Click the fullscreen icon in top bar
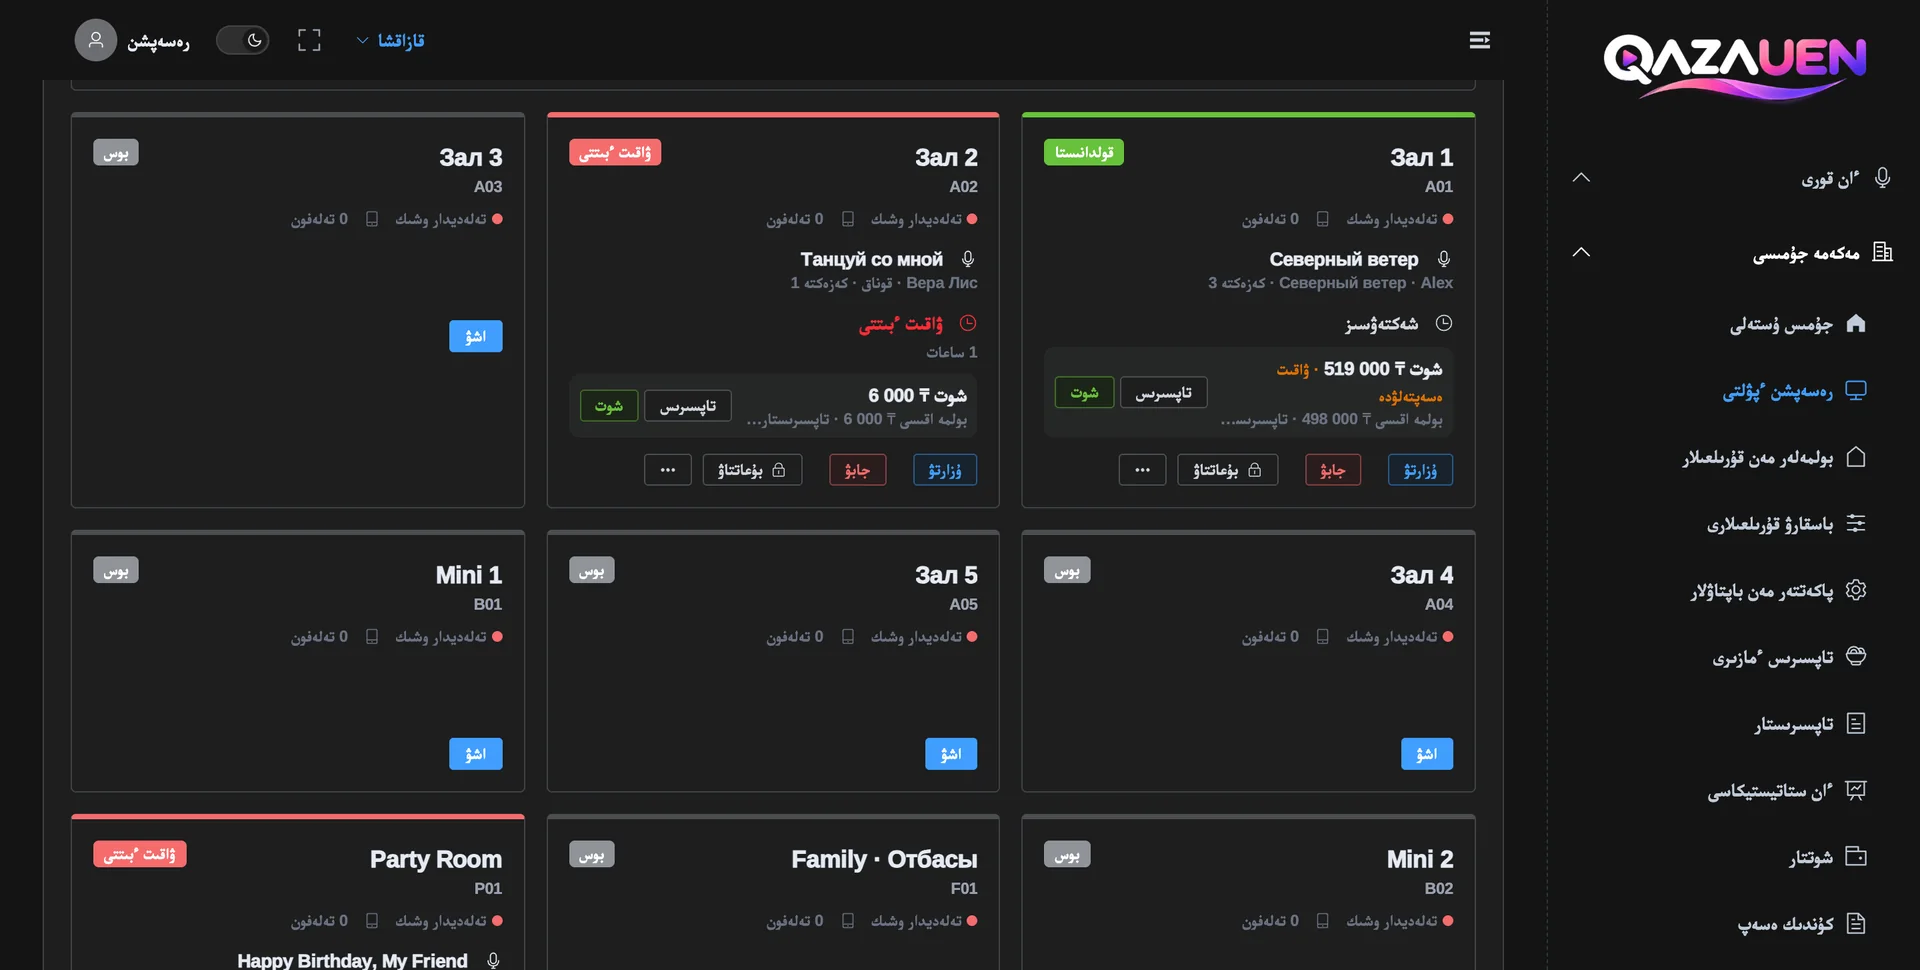The width and height of the screenshot is (1920, 970). coord(309,40)
